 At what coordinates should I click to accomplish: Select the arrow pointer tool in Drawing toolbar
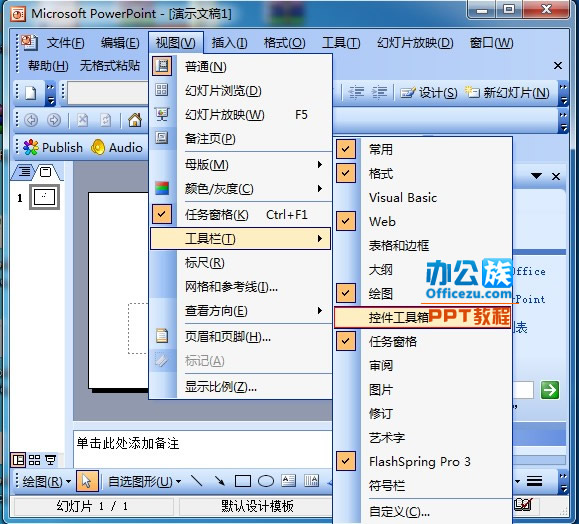(87, 481)
